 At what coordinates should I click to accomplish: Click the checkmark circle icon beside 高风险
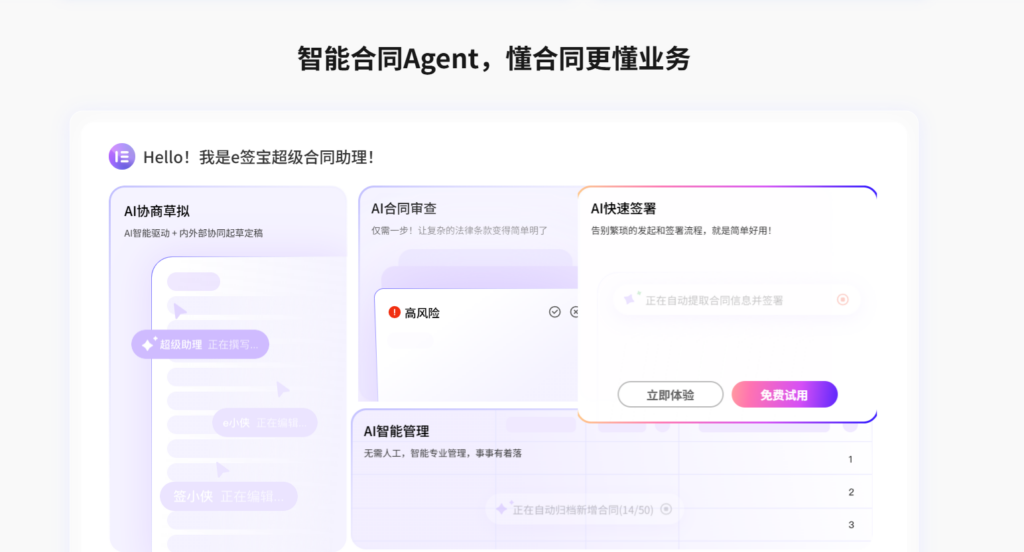pyautogui.click(x=554, y=312)
